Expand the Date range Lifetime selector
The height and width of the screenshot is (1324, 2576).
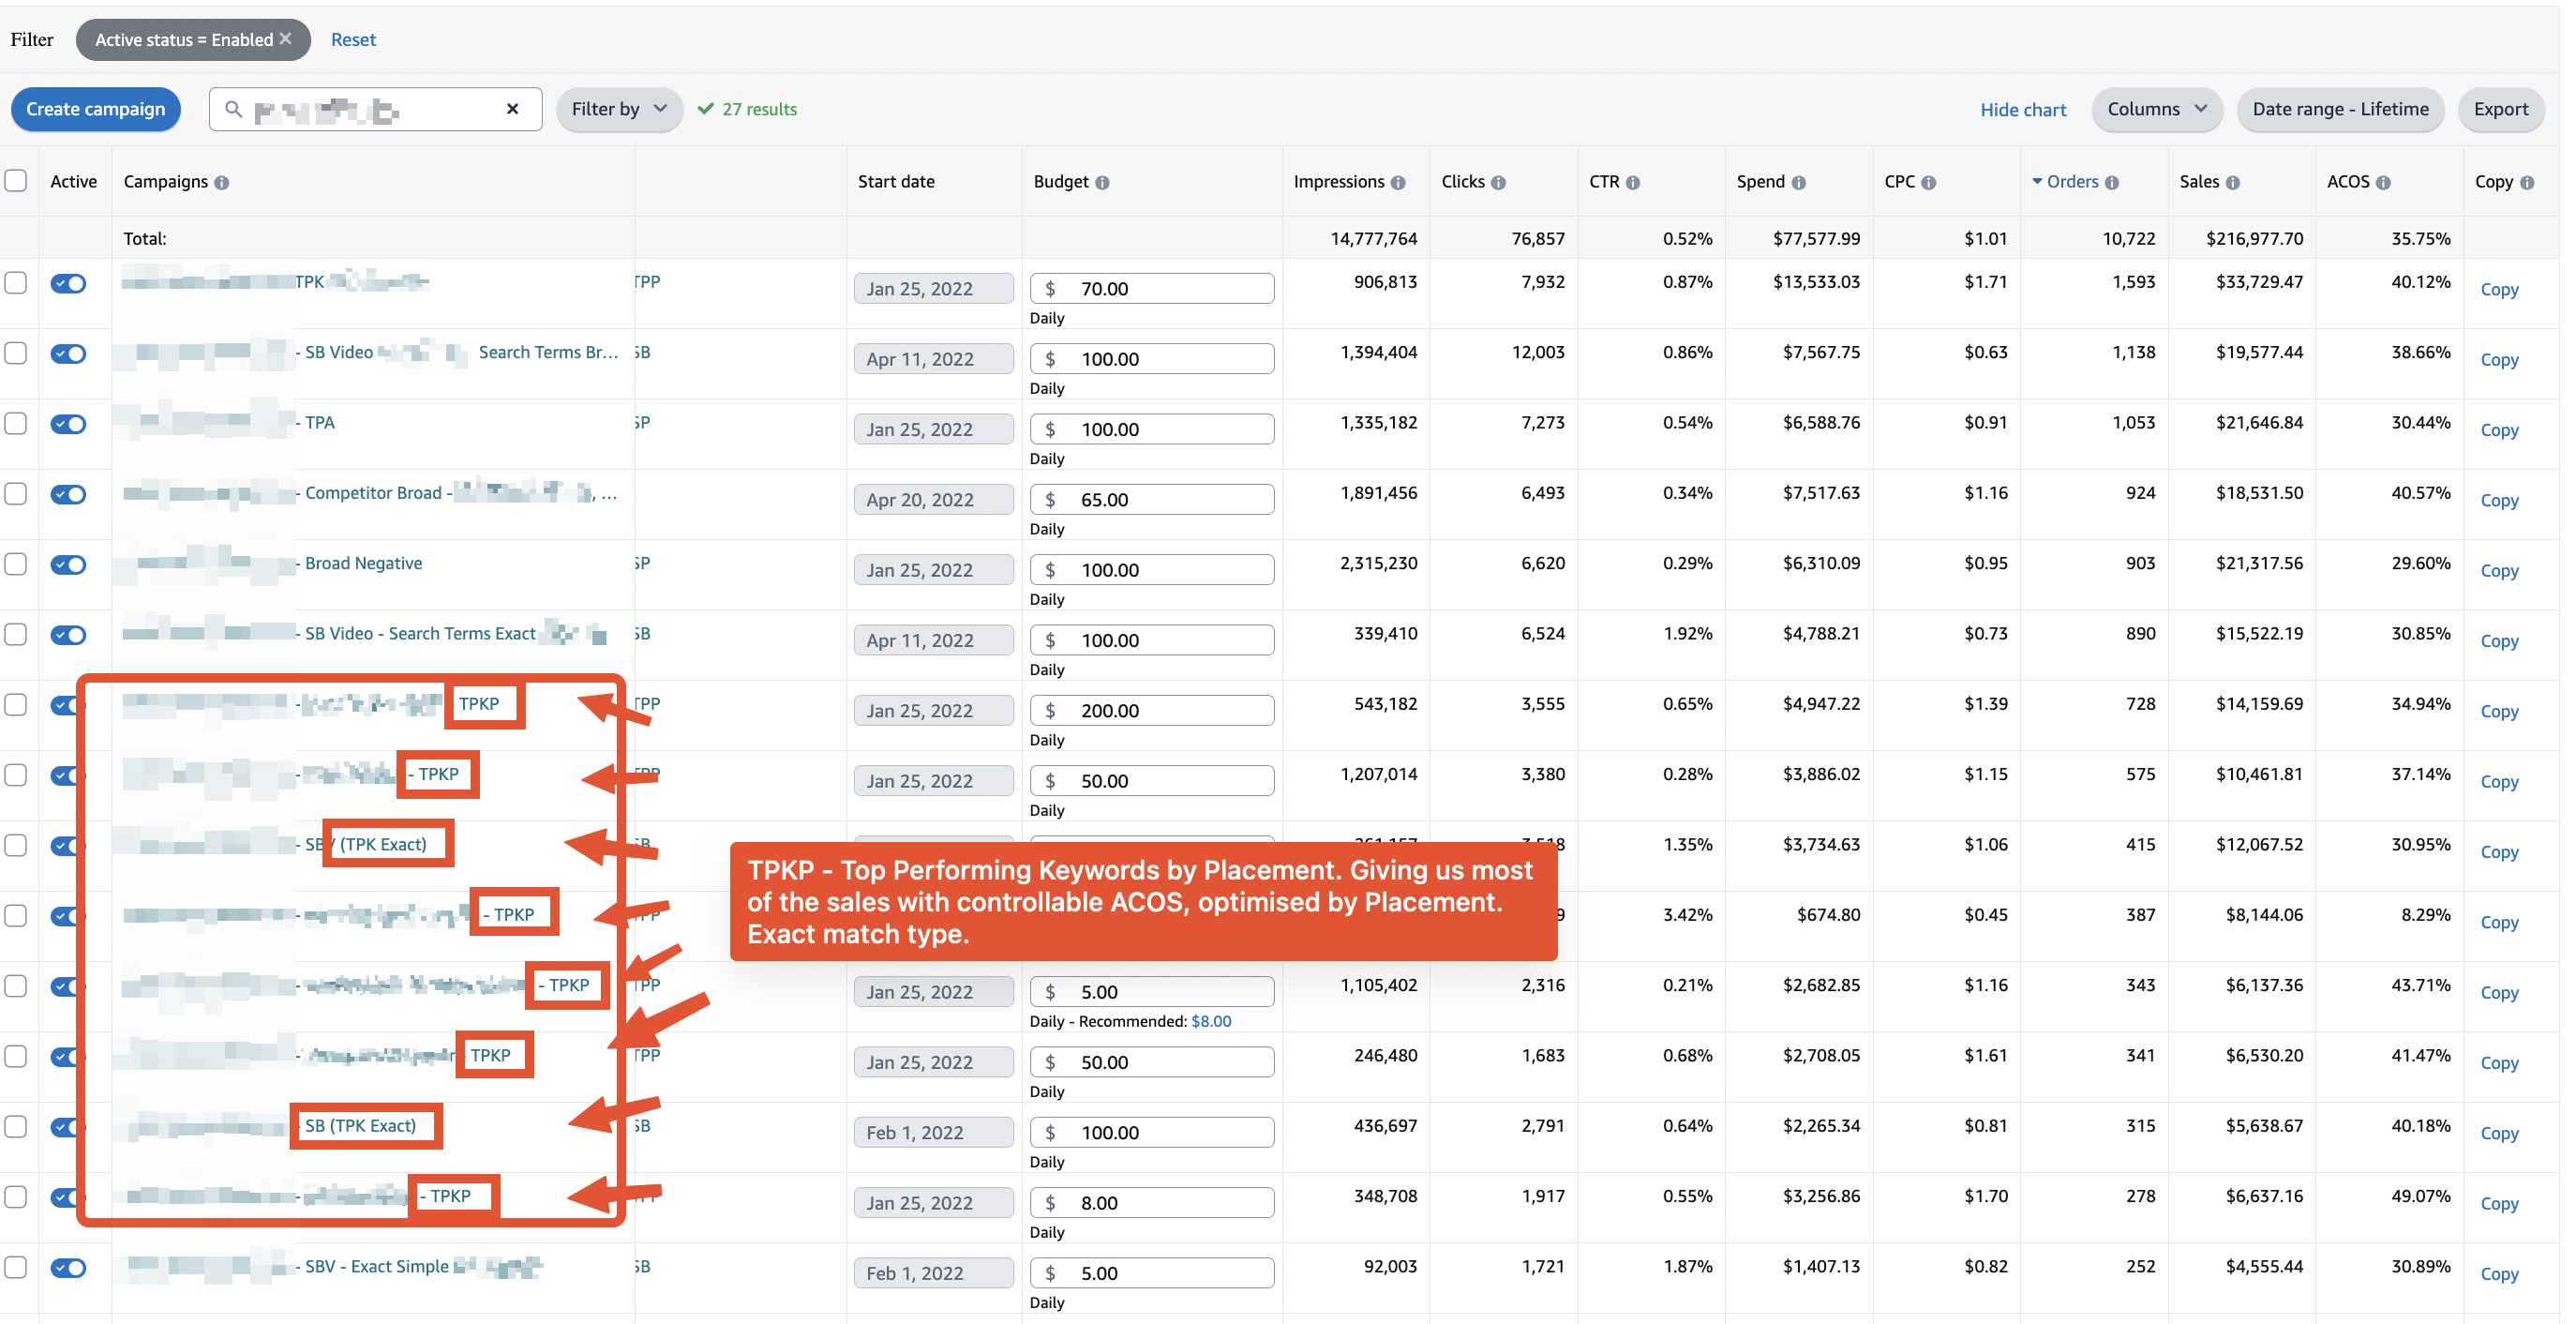(2343, 108)
